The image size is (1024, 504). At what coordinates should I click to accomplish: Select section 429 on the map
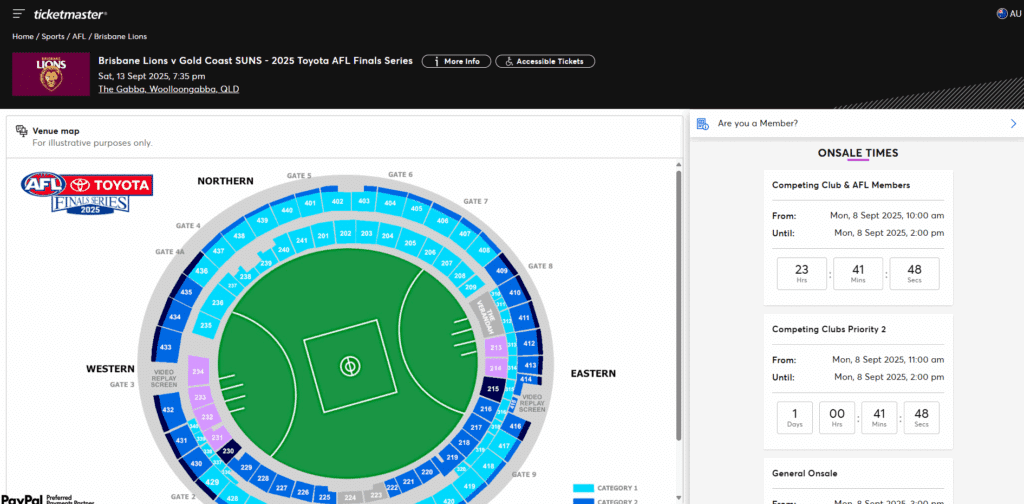212,482
